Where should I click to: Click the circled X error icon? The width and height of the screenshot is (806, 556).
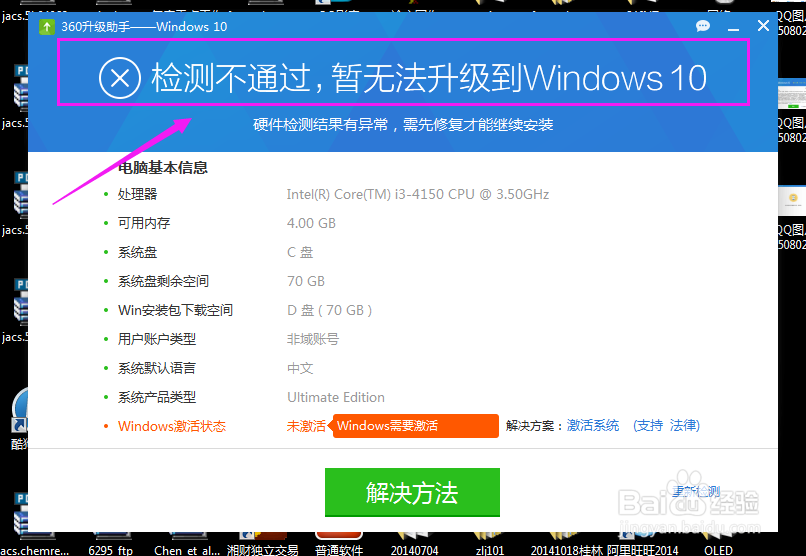coord(120,79)
